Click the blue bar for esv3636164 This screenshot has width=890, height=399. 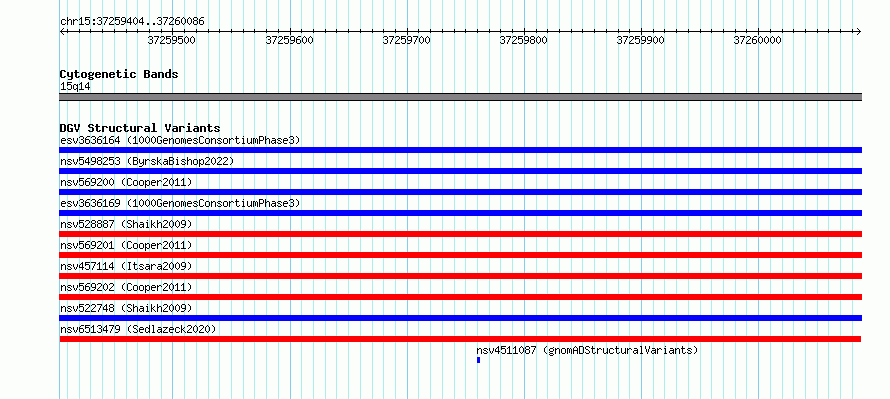click(x=460, y=150)
